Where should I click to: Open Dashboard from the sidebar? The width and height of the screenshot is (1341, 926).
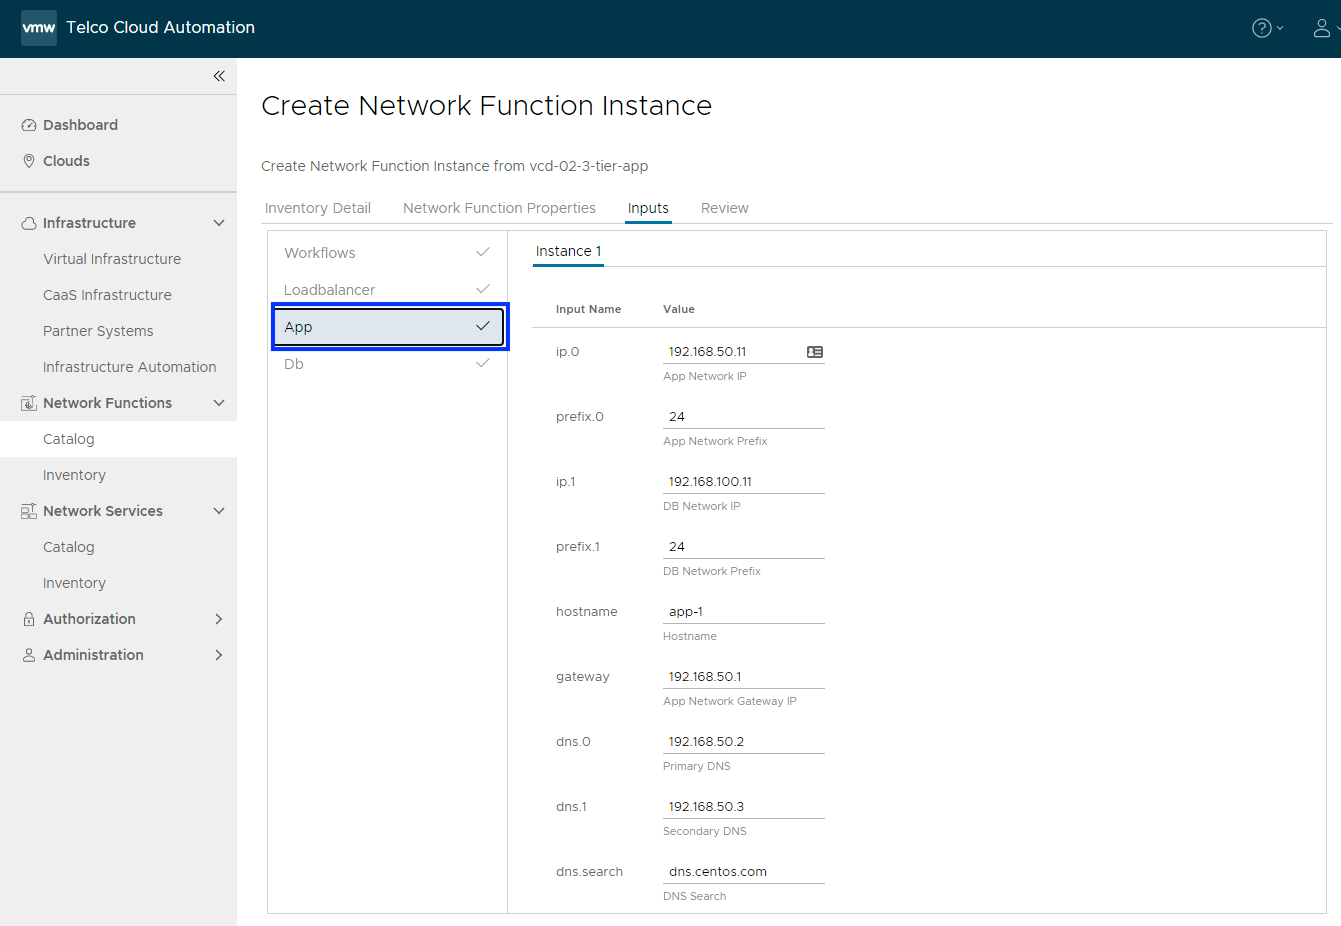point(80,125)
